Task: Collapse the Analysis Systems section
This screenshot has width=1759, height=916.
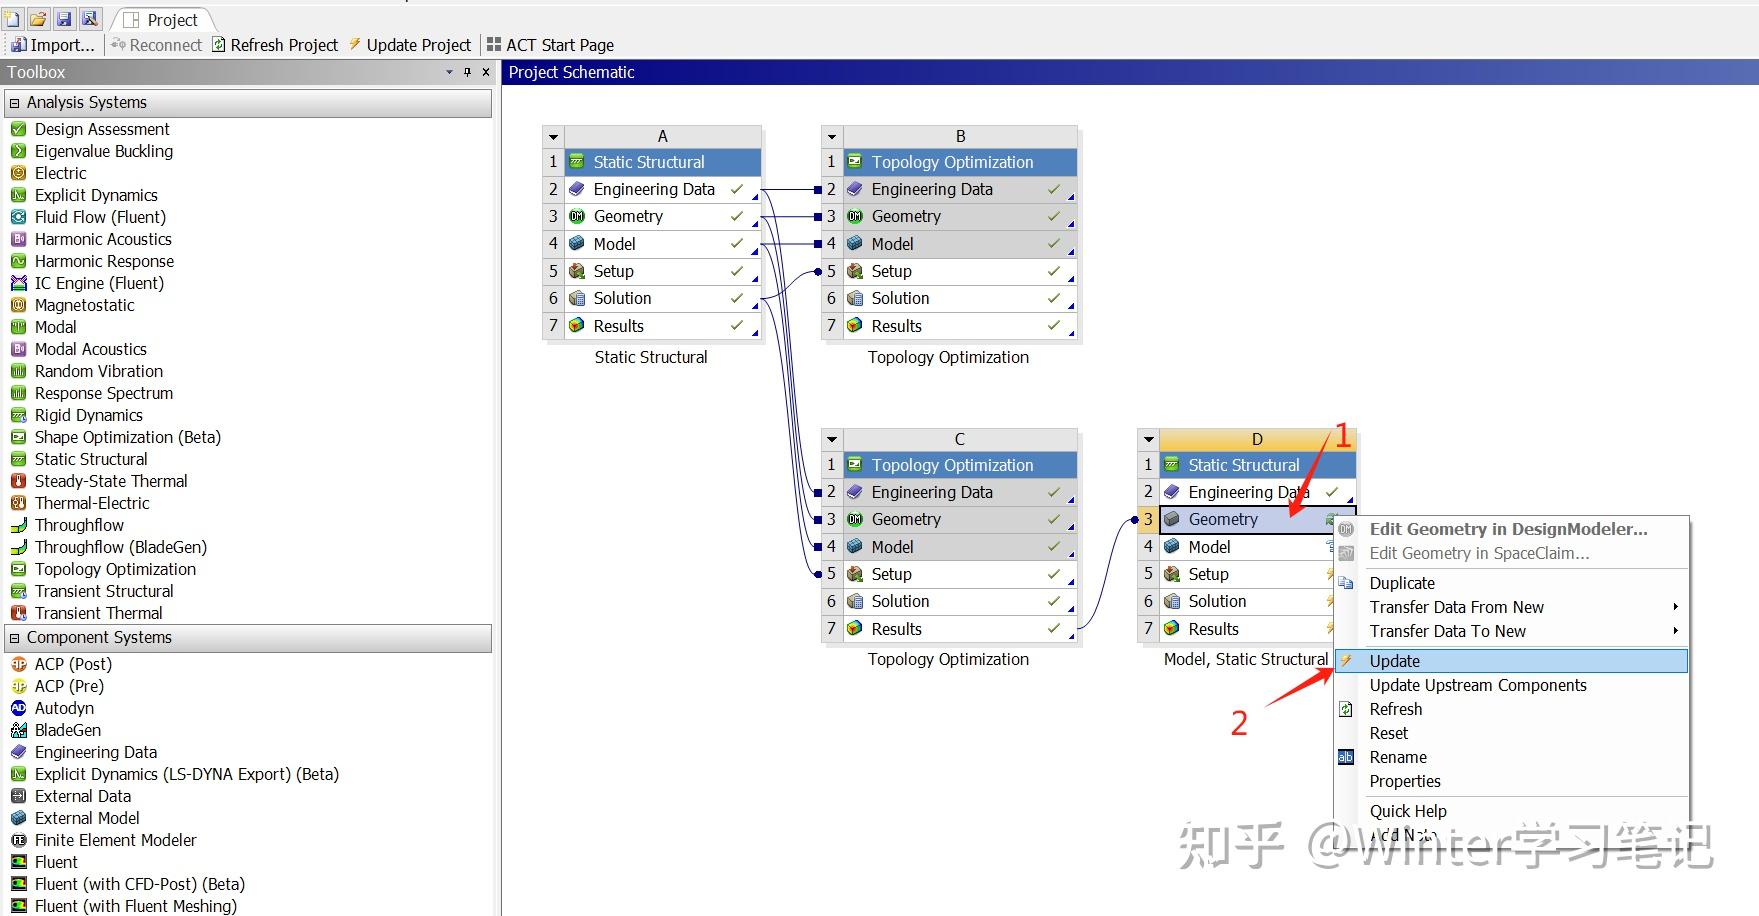Action: point(15,102)
